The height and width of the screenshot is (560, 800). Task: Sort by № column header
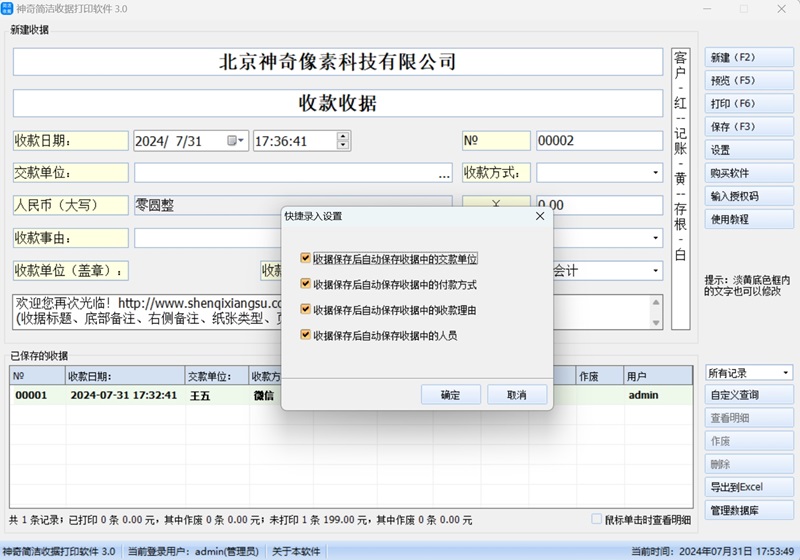pyautogui.click(x=38, y=376)
